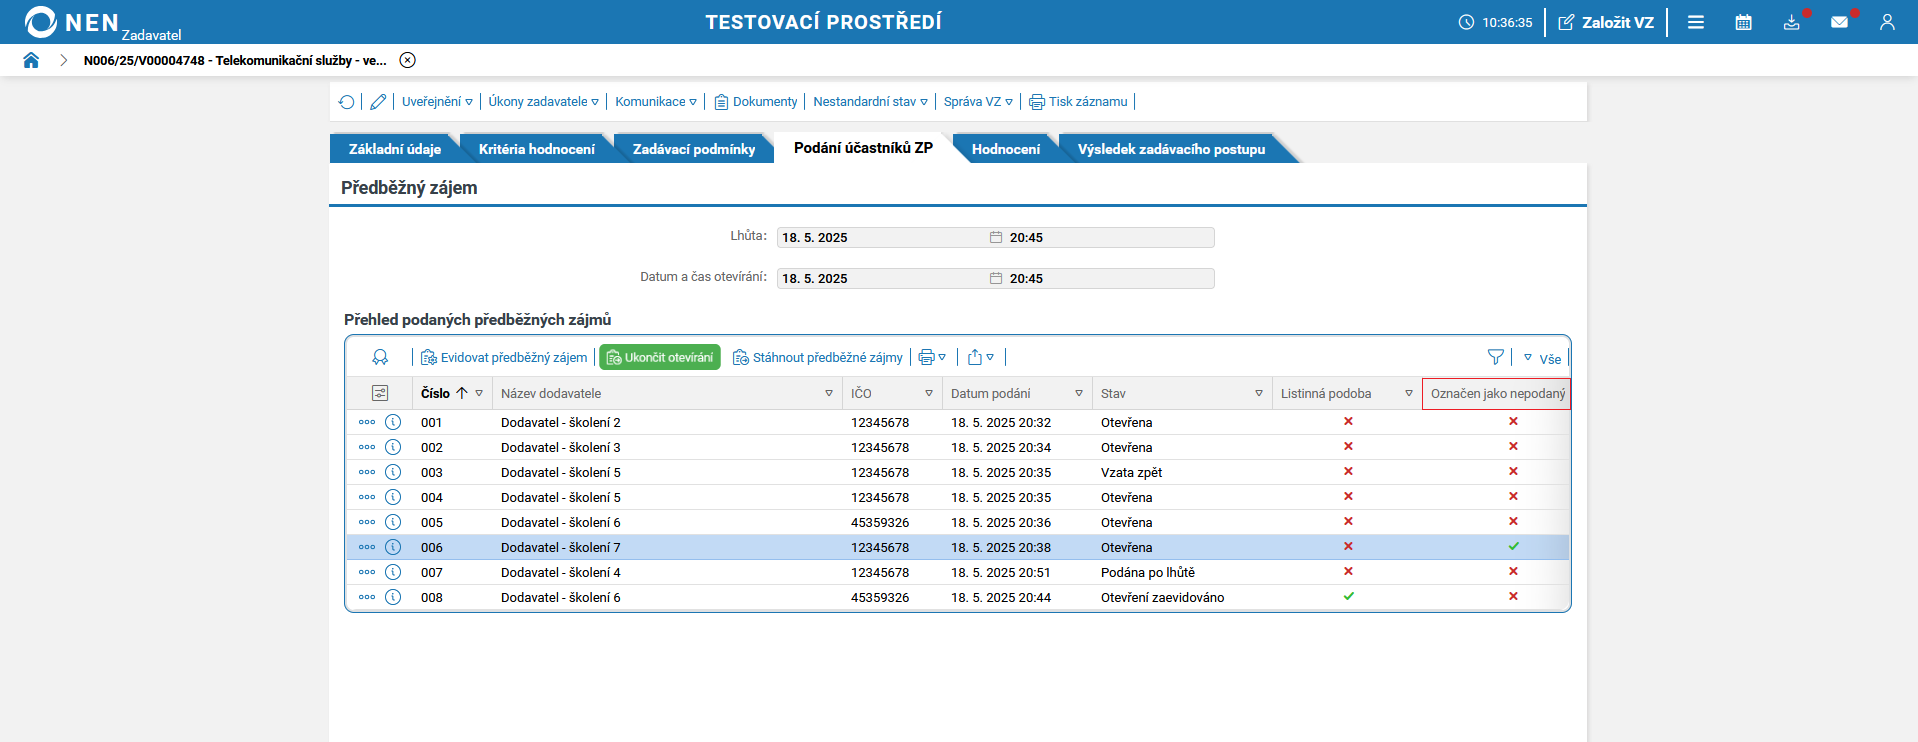
Task: Open the calendar icon in top bar
Action: tap(1743, 22)
